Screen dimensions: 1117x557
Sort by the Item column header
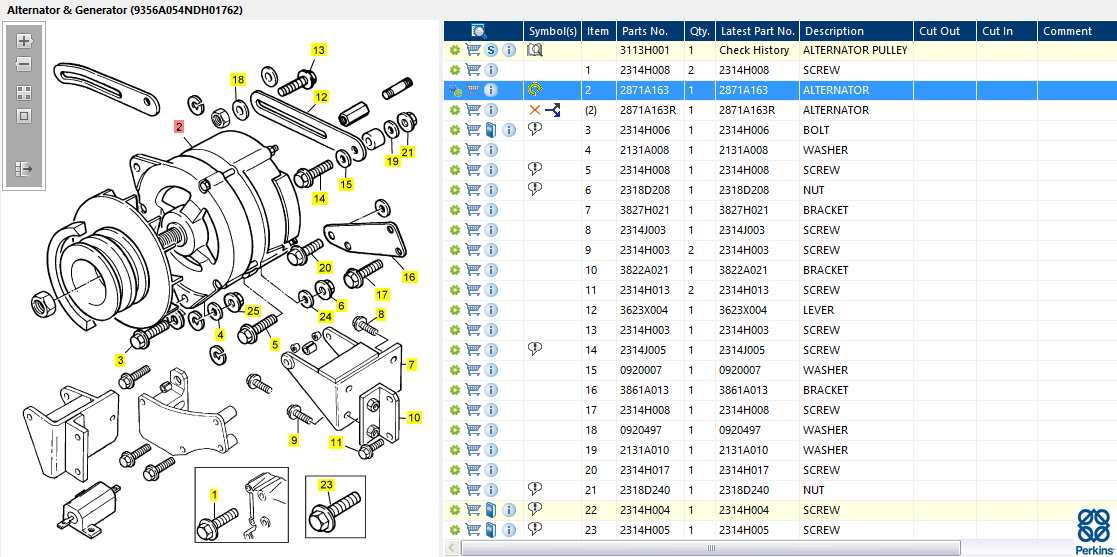[598, 31]
